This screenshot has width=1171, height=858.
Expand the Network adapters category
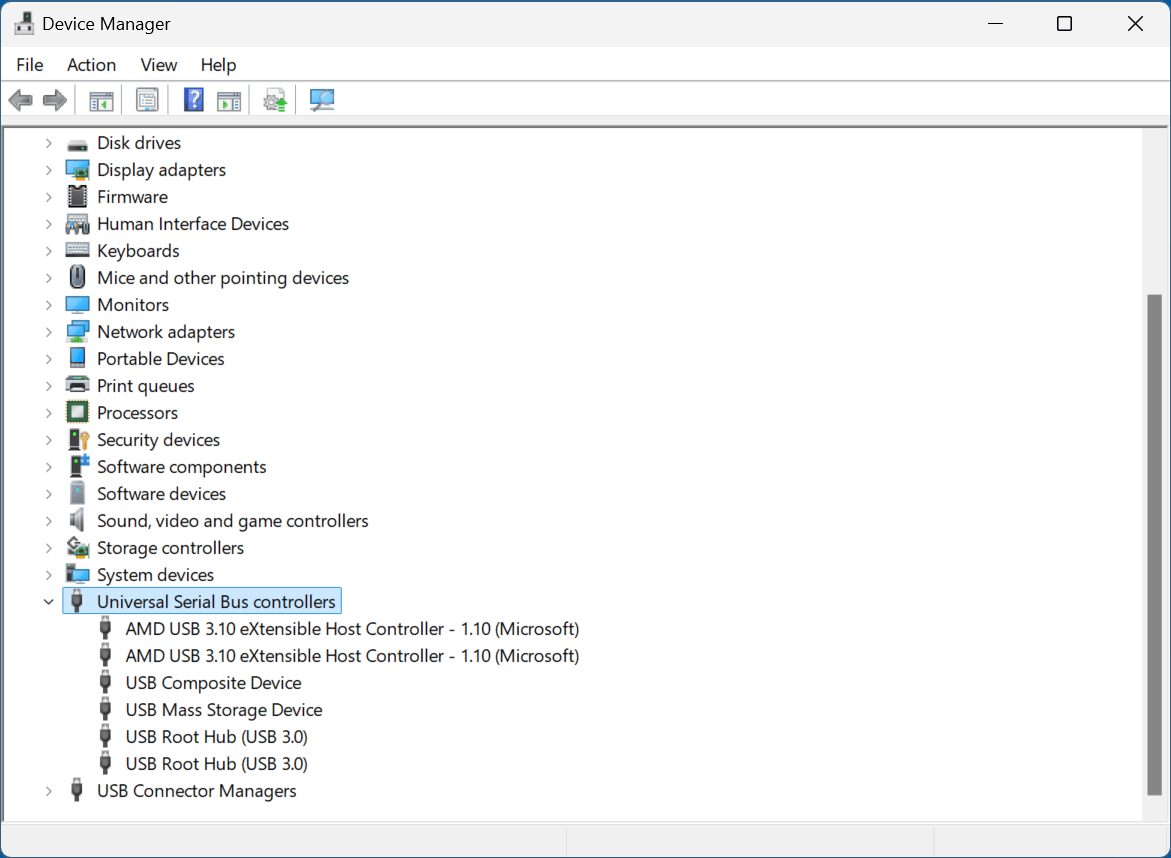(x=48, y=331)
